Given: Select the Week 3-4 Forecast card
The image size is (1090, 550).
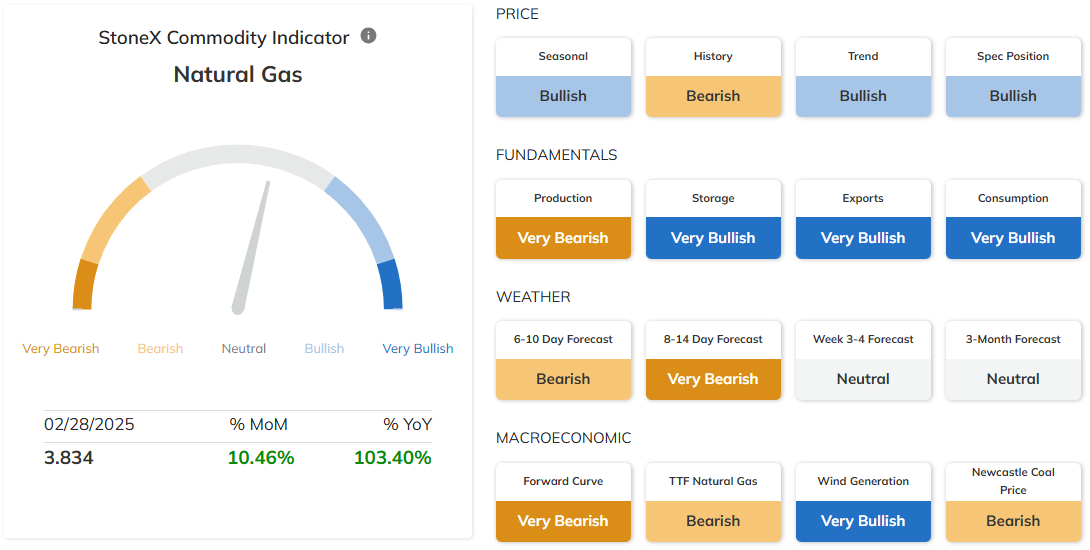Looking at the screenshot, I should (x=863, y=360).
